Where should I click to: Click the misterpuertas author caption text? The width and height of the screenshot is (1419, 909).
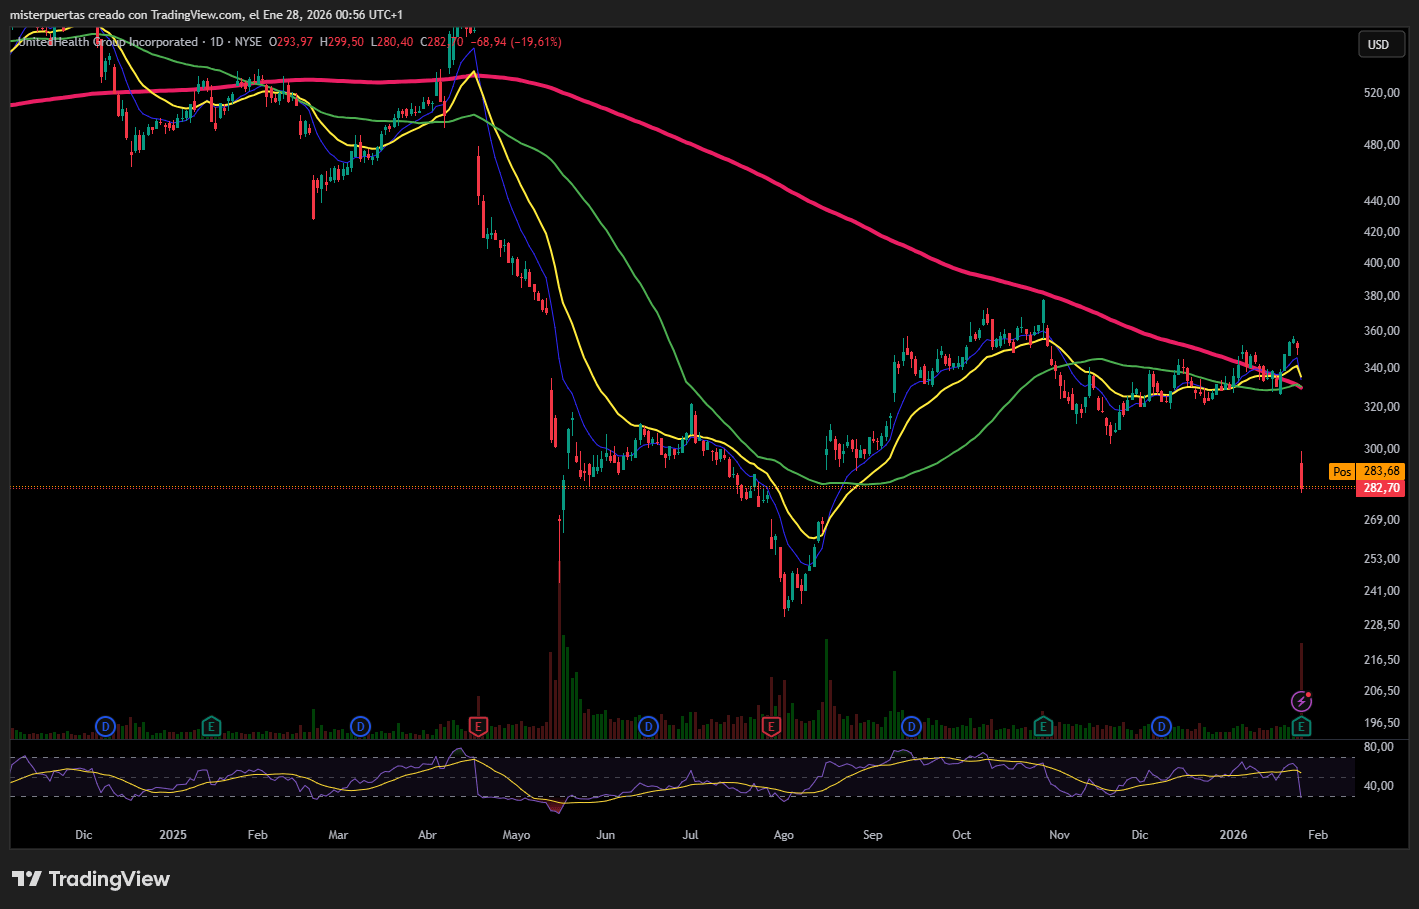click(x=206, y=15)
